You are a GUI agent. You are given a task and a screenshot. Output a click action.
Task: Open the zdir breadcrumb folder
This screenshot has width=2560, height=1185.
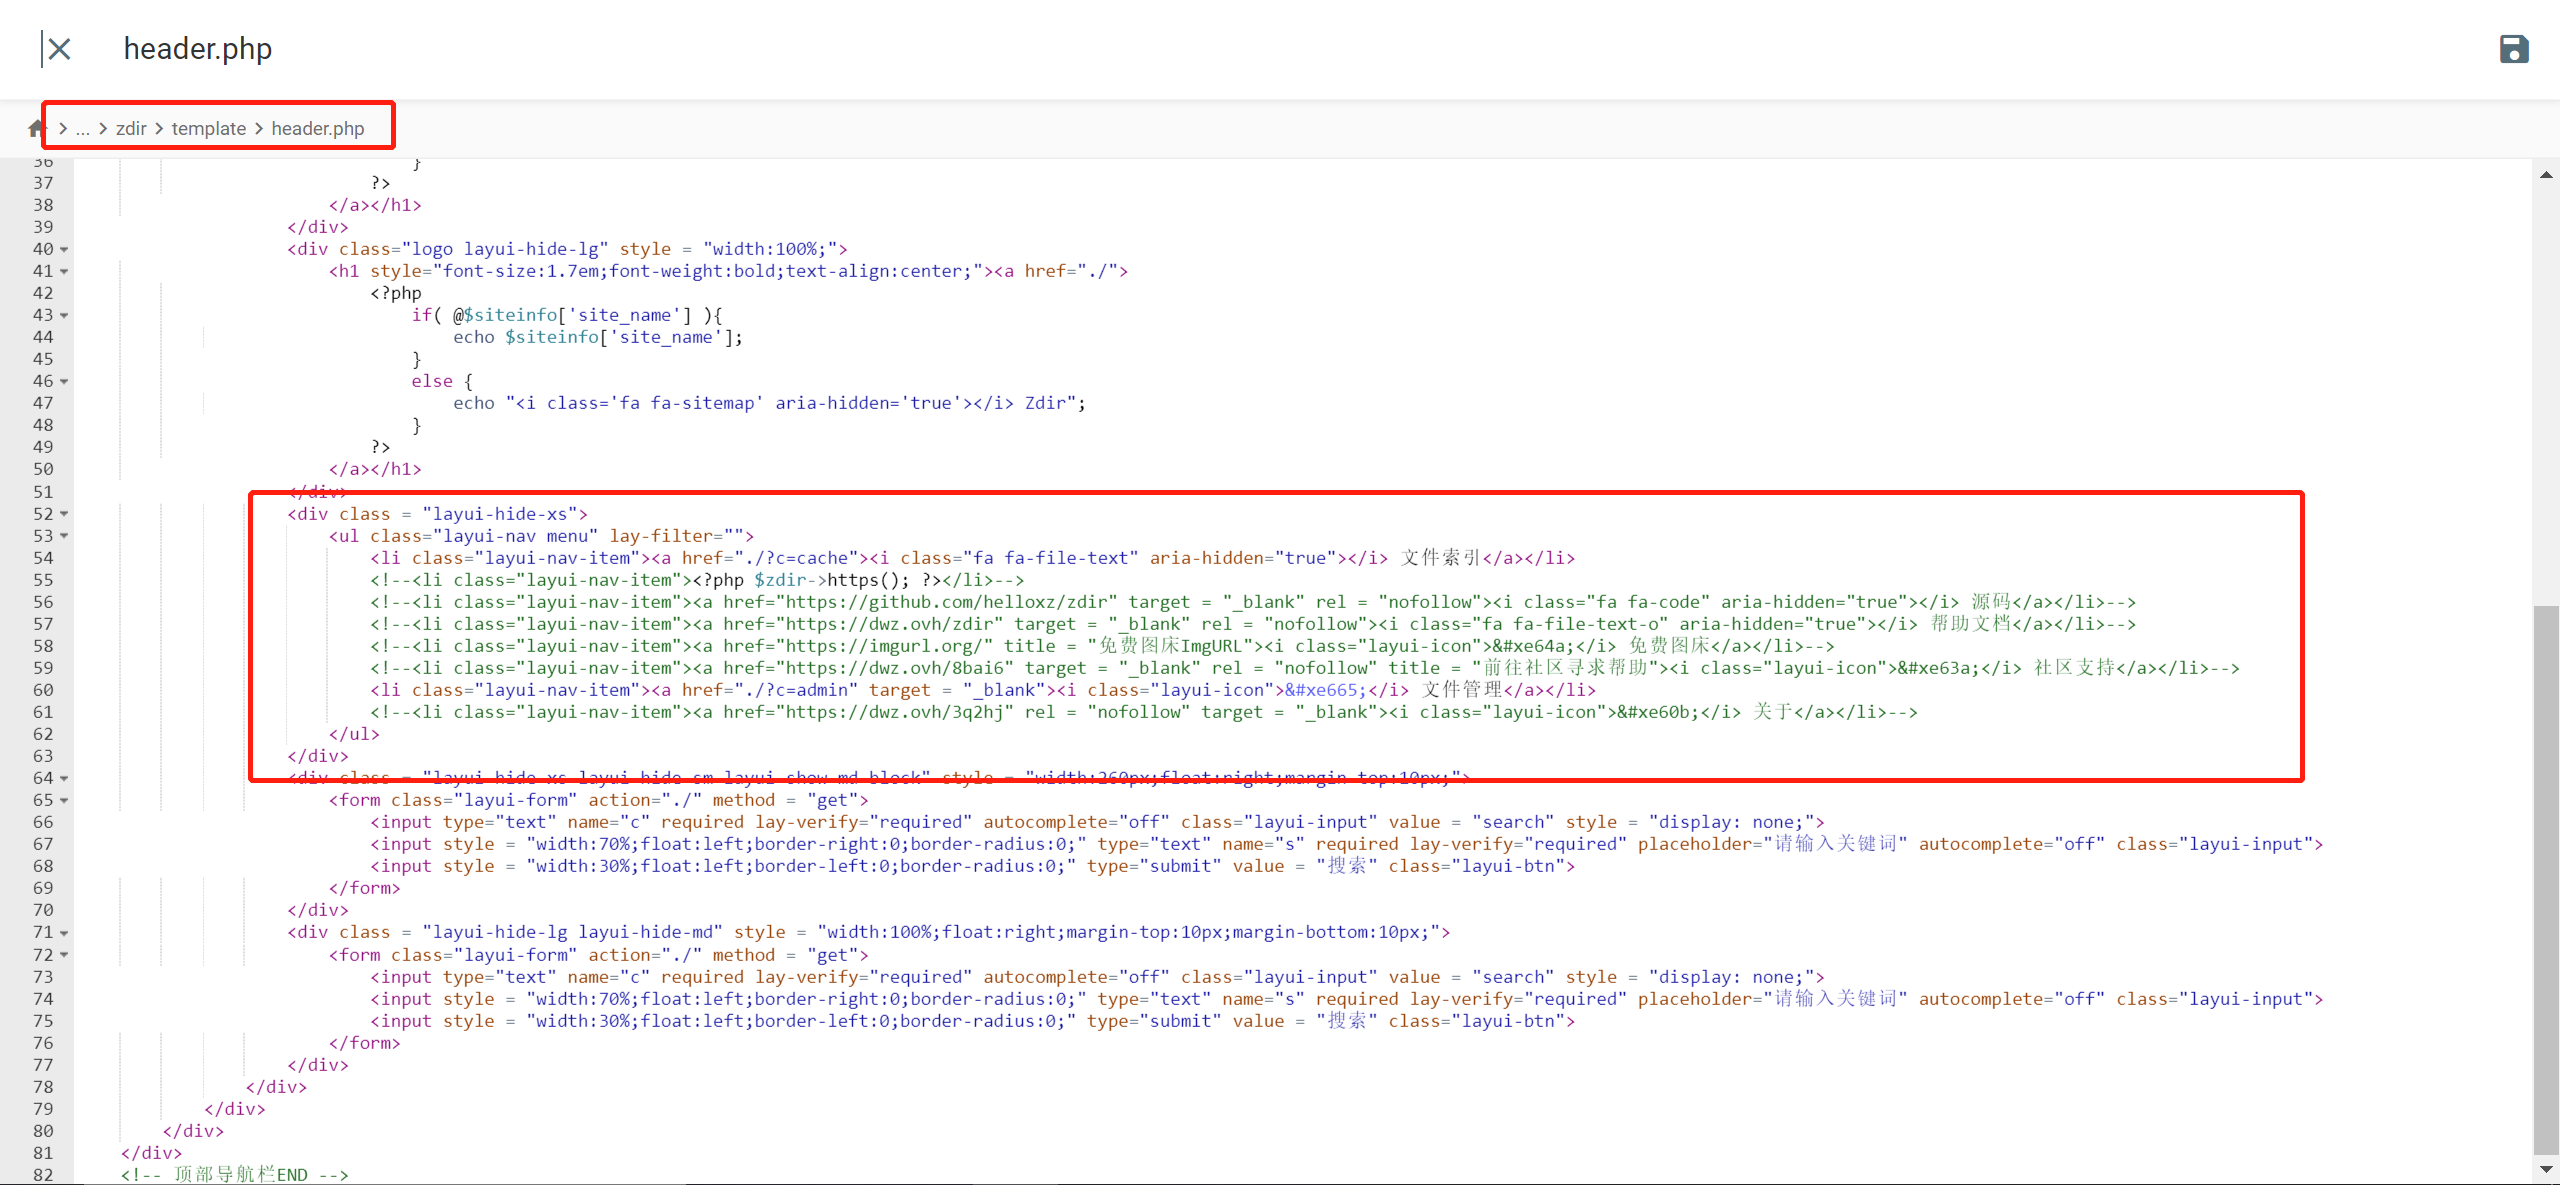pyautogui.click(x=131, y=129)
